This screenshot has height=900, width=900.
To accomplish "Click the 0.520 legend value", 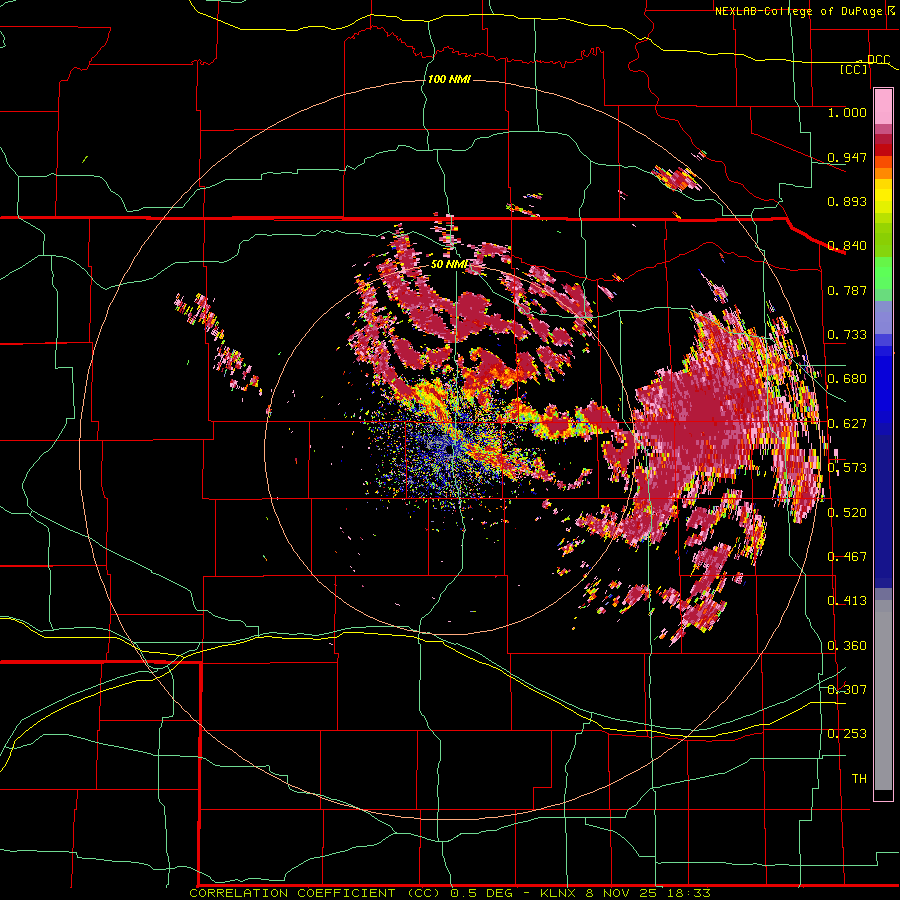I will click(847, 513).
